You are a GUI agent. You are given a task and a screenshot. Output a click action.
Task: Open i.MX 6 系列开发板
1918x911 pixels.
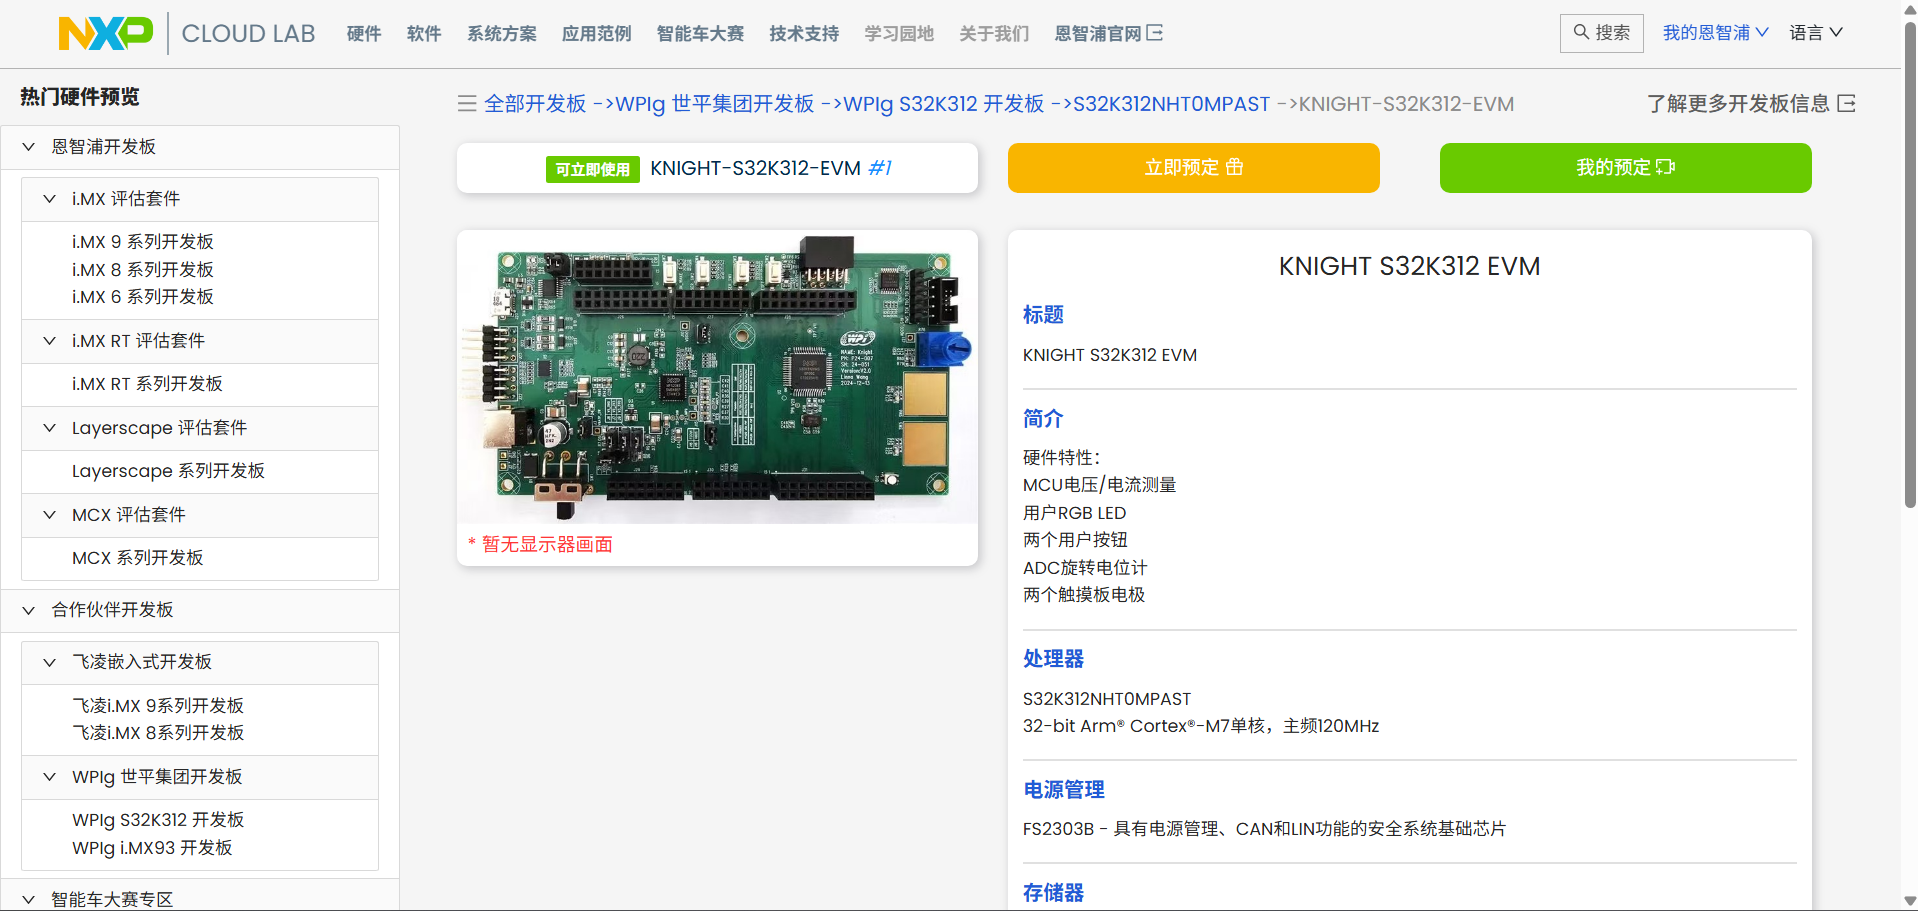(x=143, y=297)
